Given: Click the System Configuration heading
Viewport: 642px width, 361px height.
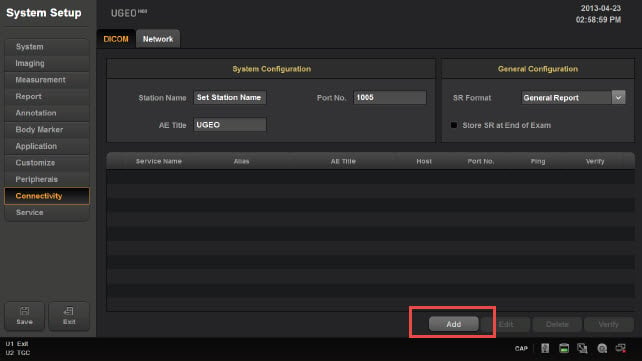Looking at the screenshot, I should pos(271,69).
